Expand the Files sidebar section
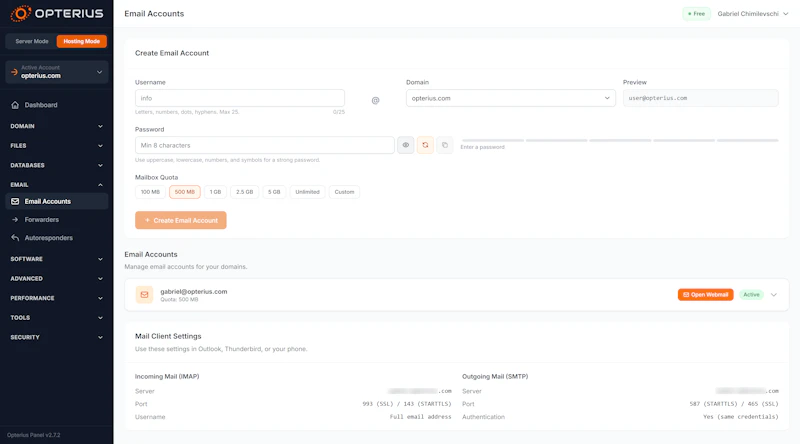 click(x=57, y=146)
